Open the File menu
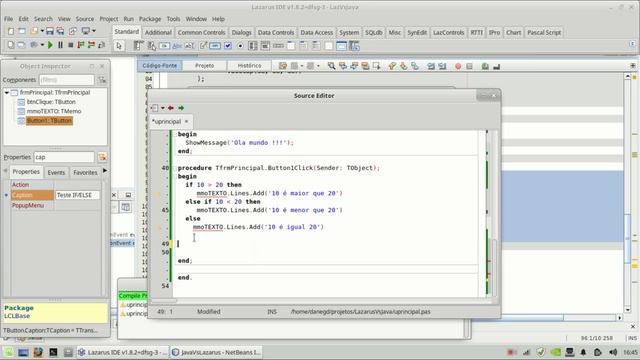The width and height of the screenshot is (640, 360). coord(9,19)
